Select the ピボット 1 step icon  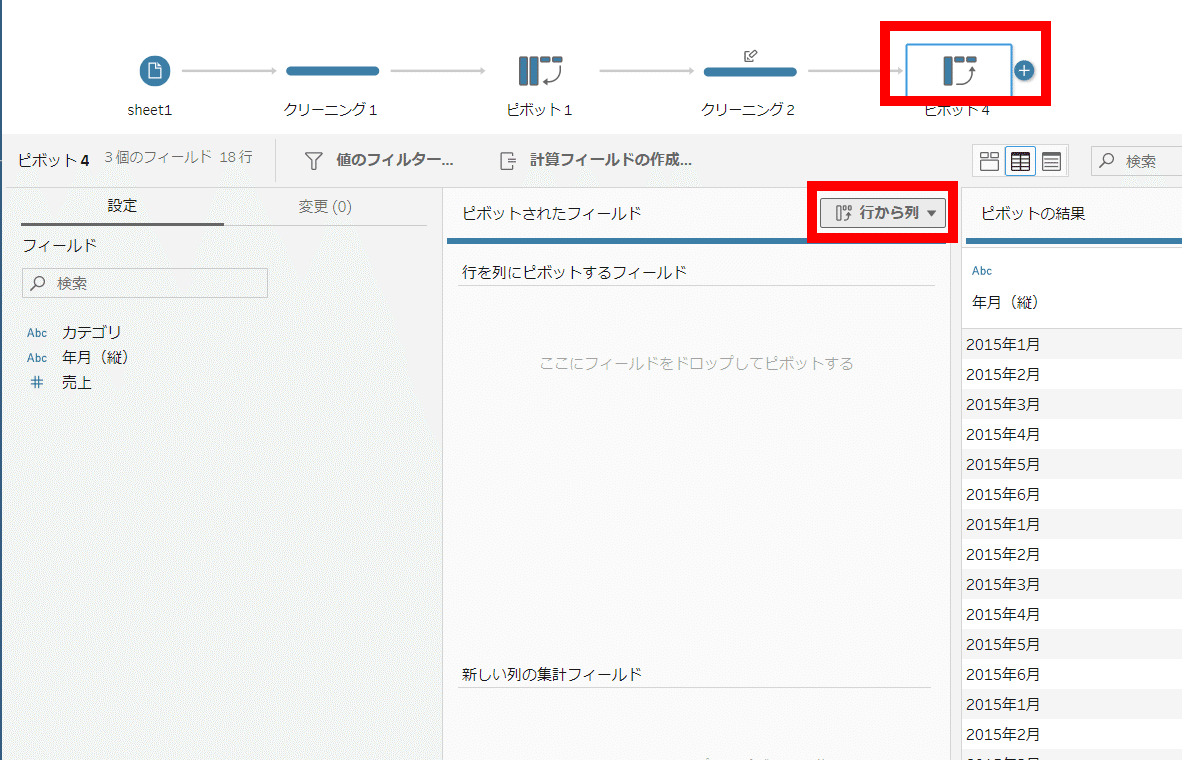pos(540,70)
